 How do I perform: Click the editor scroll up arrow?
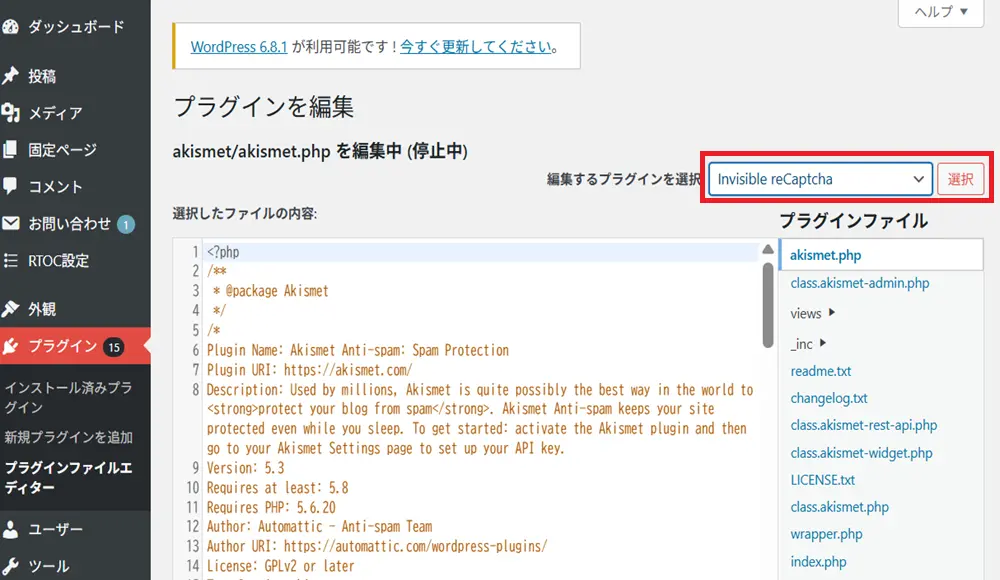(x=768, y=249)
